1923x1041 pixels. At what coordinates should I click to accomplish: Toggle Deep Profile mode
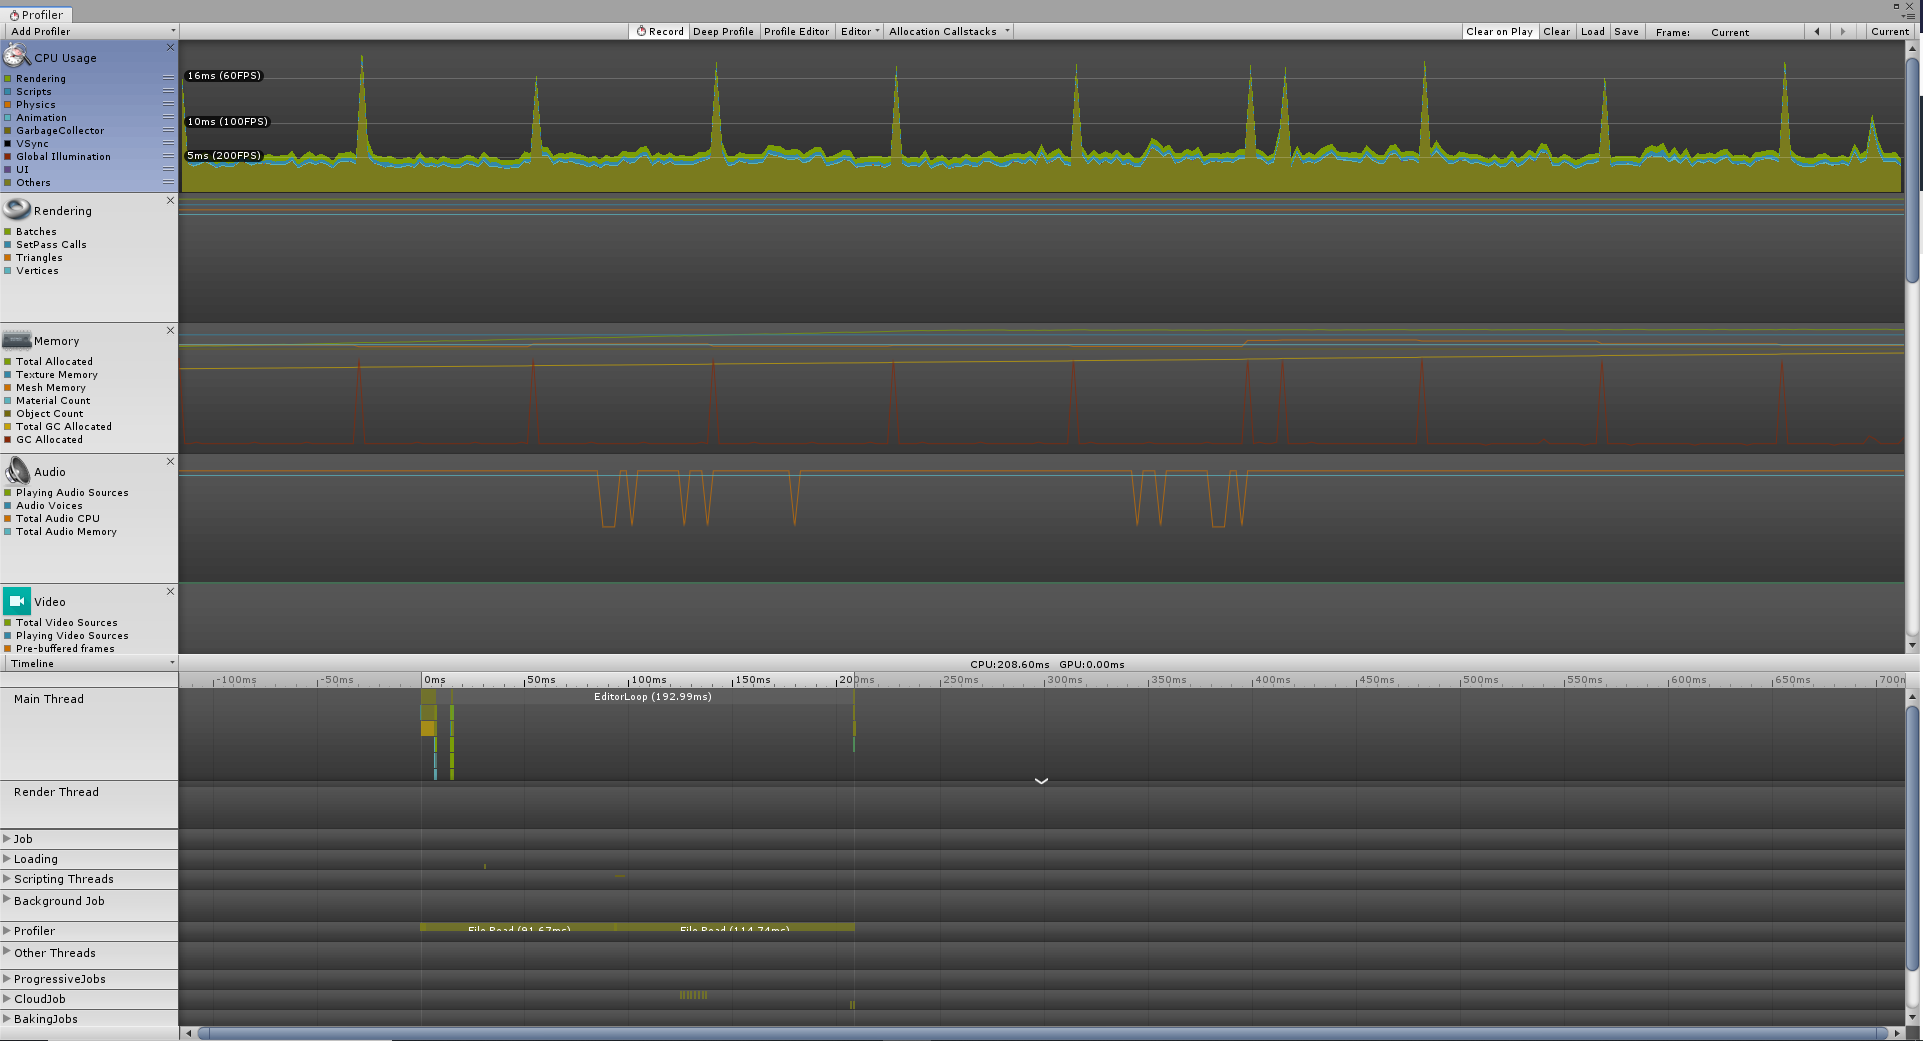click(723, 32)
